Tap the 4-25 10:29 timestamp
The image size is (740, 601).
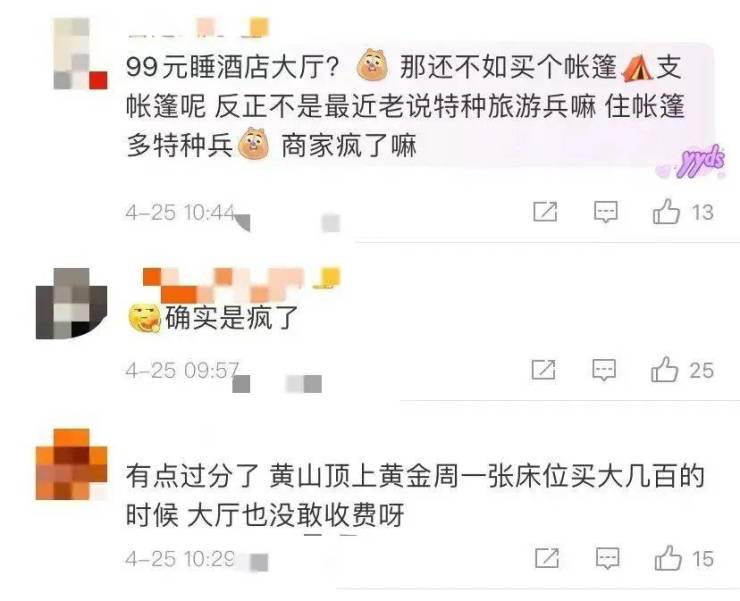tap(180, 559)
